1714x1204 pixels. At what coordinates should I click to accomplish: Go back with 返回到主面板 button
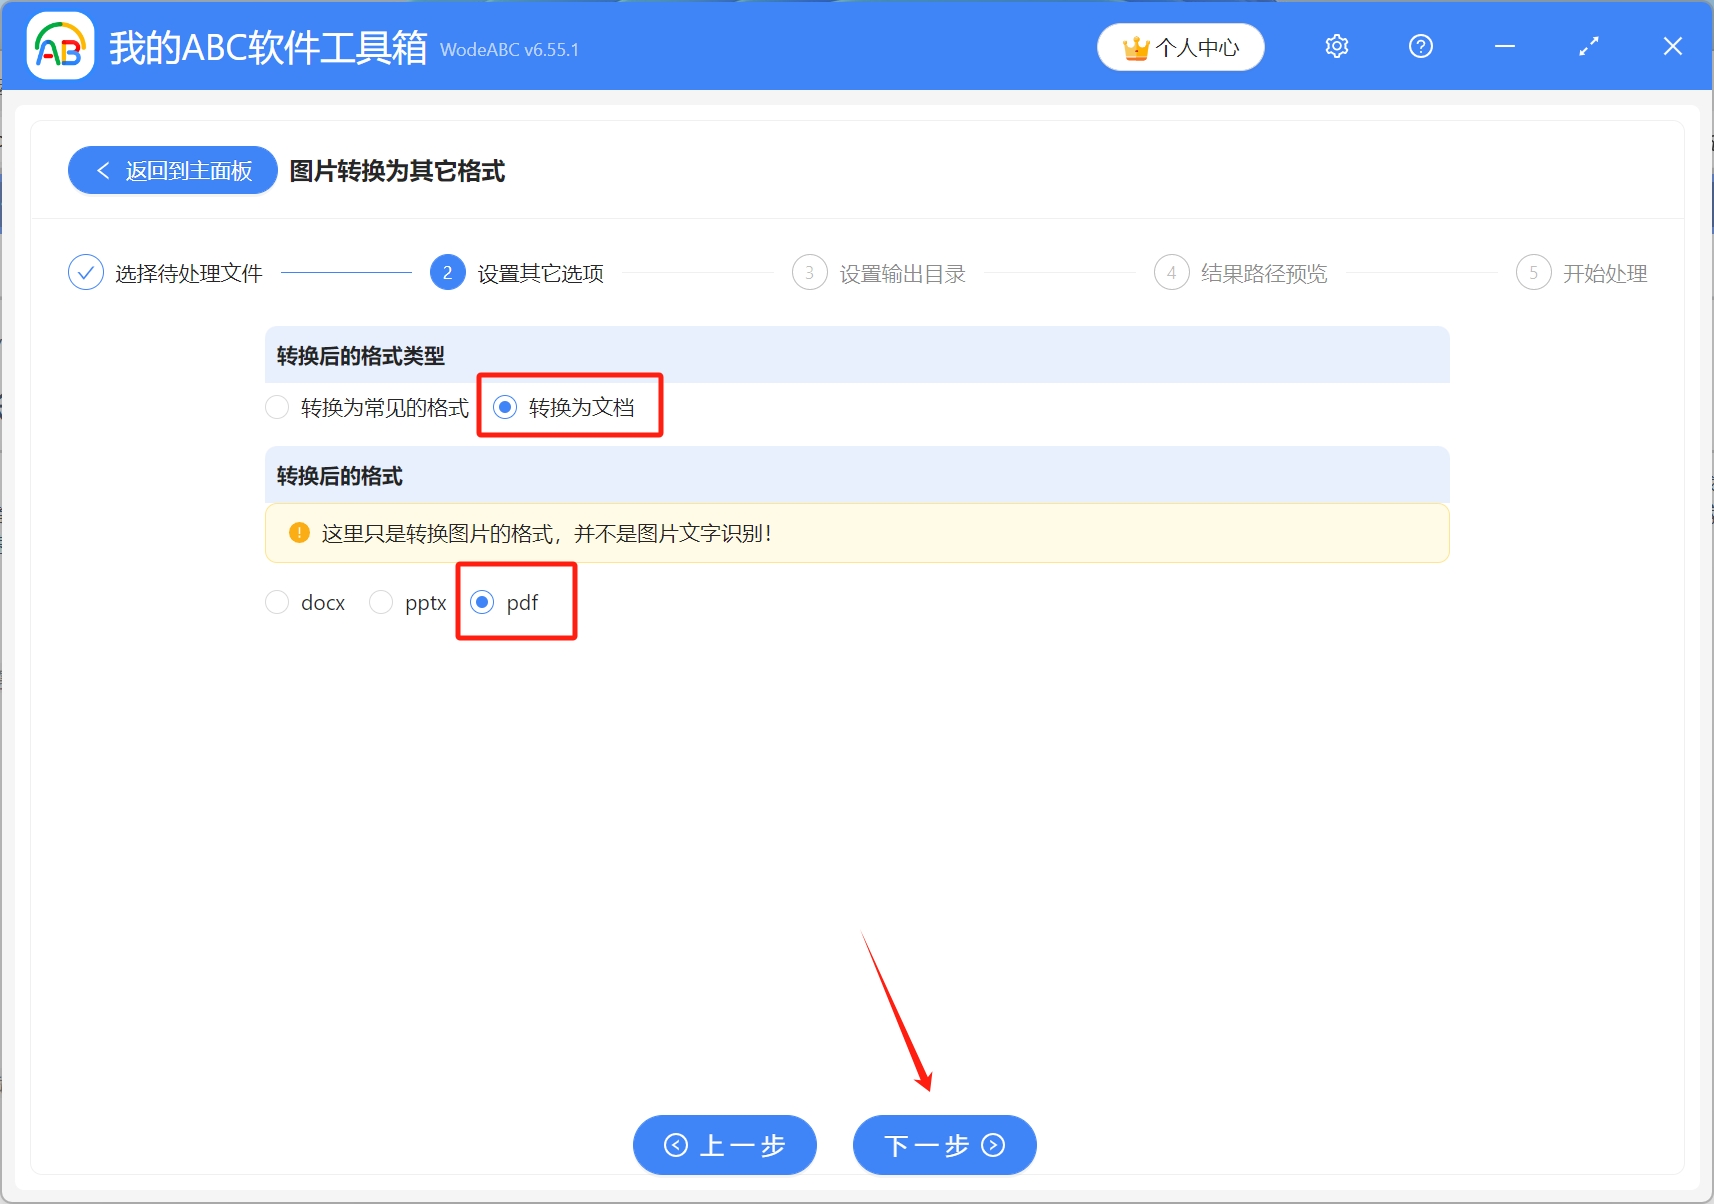[x=173, y=171]
